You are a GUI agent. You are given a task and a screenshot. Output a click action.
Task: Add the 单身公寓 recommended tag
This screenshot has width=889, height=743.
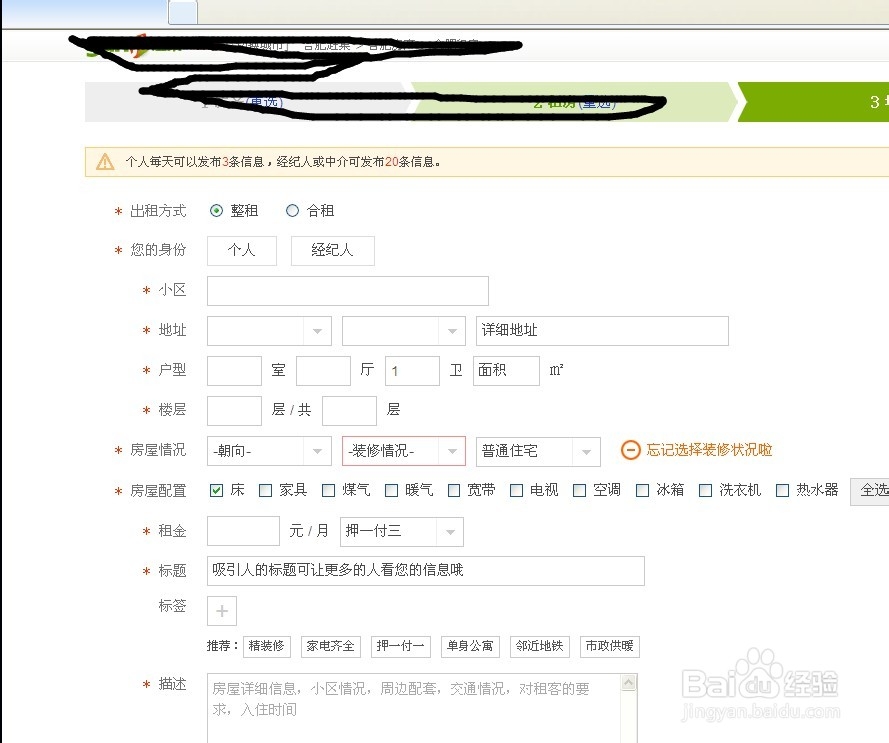pyautogui.click(x=471, y=647)
